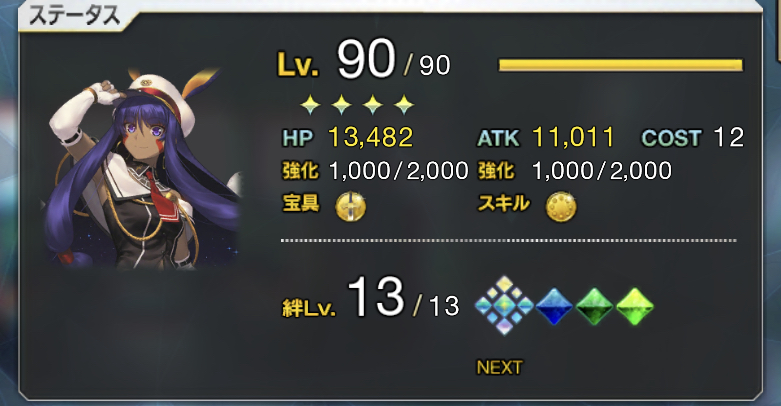Image resolution: width=781 pixels, height=406 pixels.
Task: Tap the 絆Lv. 13 bond level
Action: 371,299
